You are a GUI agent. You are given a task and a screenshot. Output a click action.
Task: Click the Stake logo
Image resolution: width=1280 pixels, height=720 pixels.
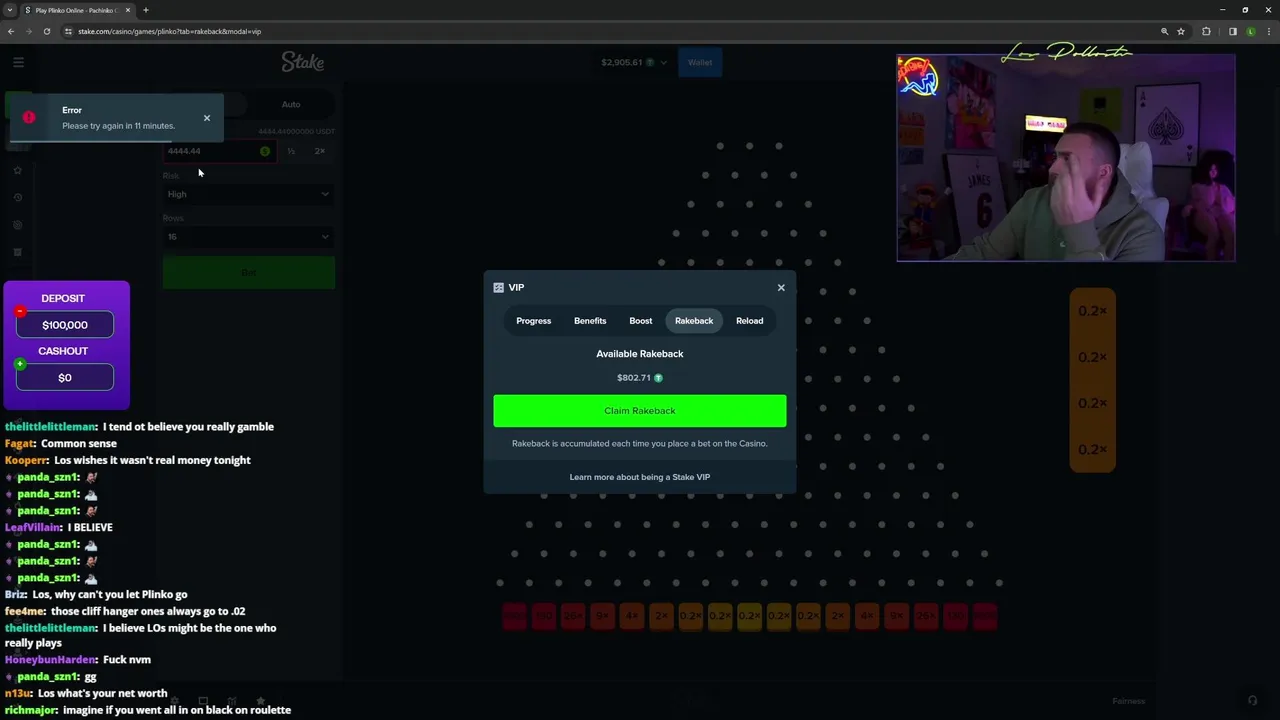(302, 62)
